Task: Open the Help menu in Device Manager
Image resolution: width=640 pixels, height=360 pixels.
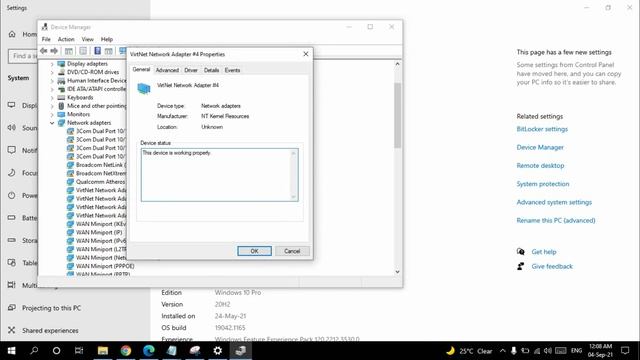Action: pyautogui.click(x=107, y=39)
